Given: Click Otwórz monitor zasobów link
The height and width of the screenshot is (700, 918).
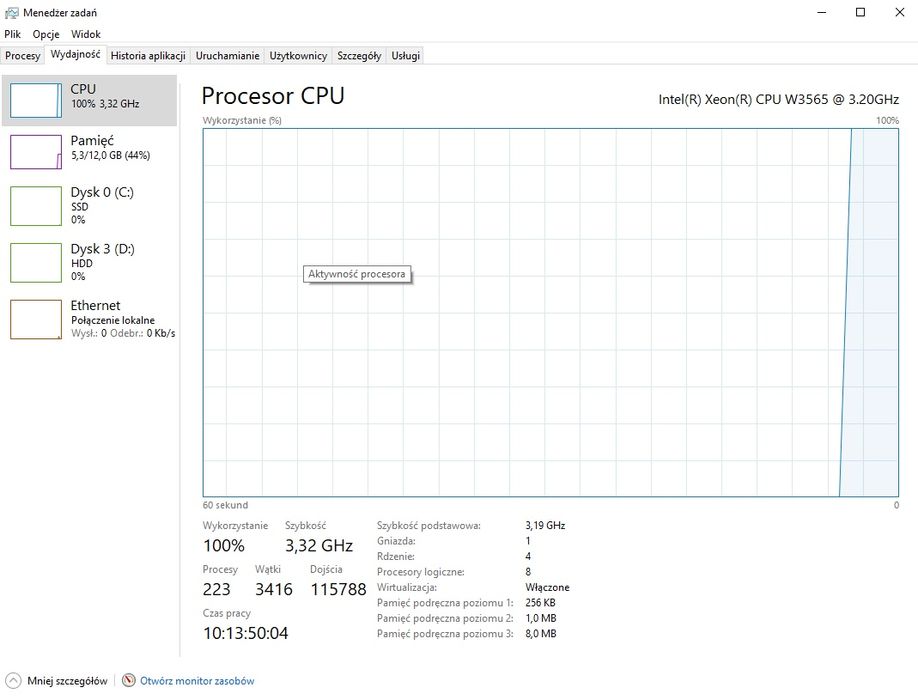Looking at the screenshot, I should coord(197,681).
